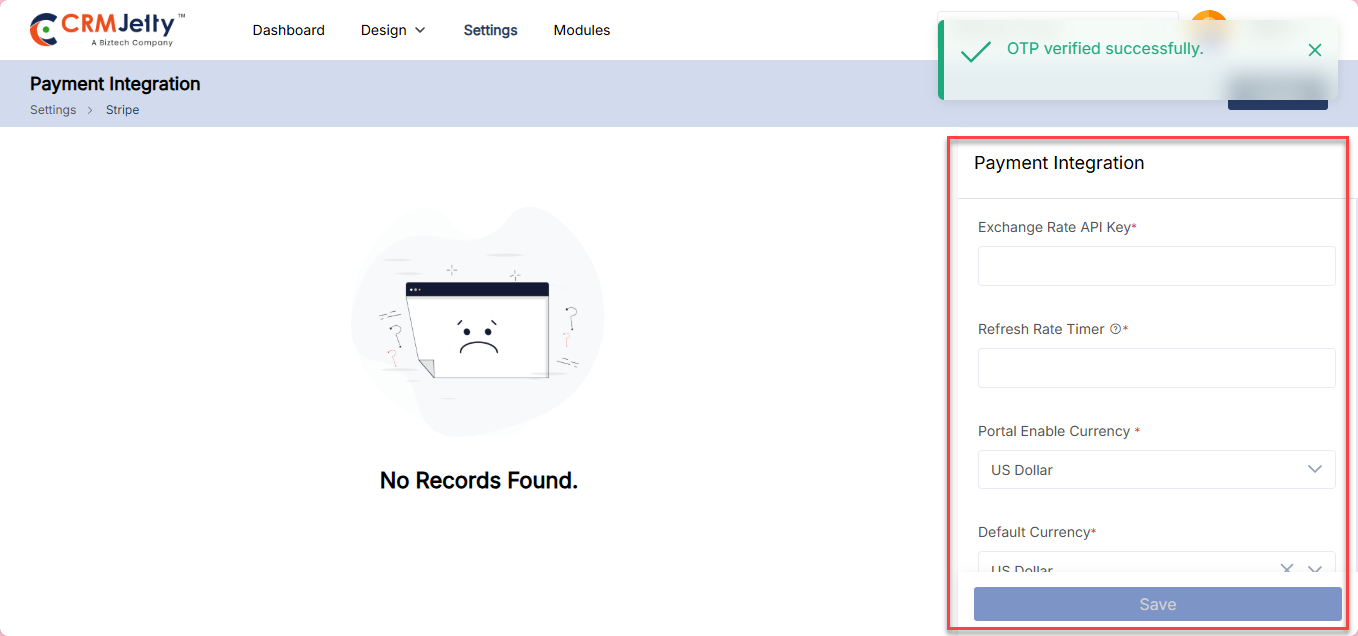This screenshot has height=636, width=1358.
Task: Focus the Refresh Rate Timer input field
Action: [1156, 368]
